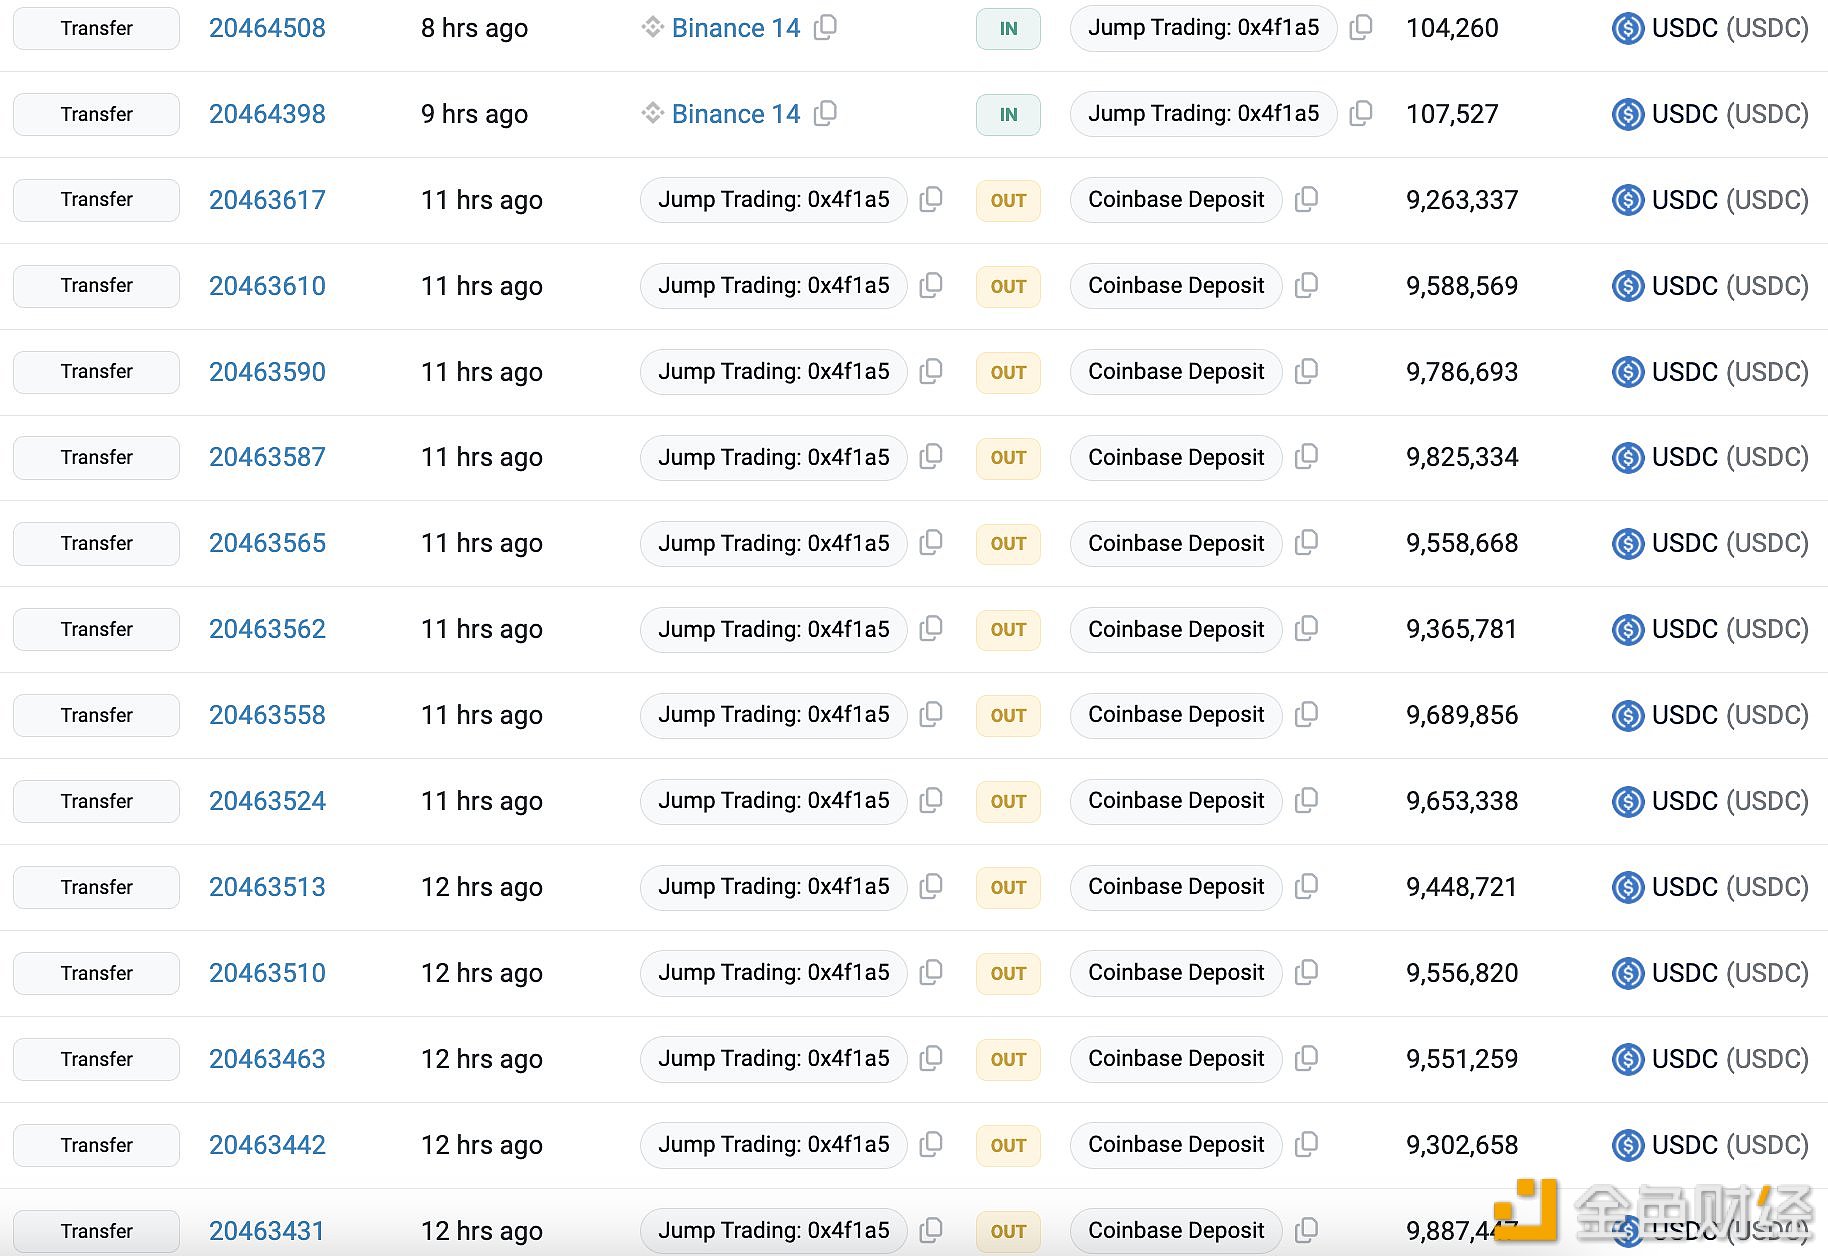Image resolution: width=1828 pixels, height=1256 pixels.
Task: Copy Coinbase Deposit address in 9,786,693 row
Action: point(1306,372)
